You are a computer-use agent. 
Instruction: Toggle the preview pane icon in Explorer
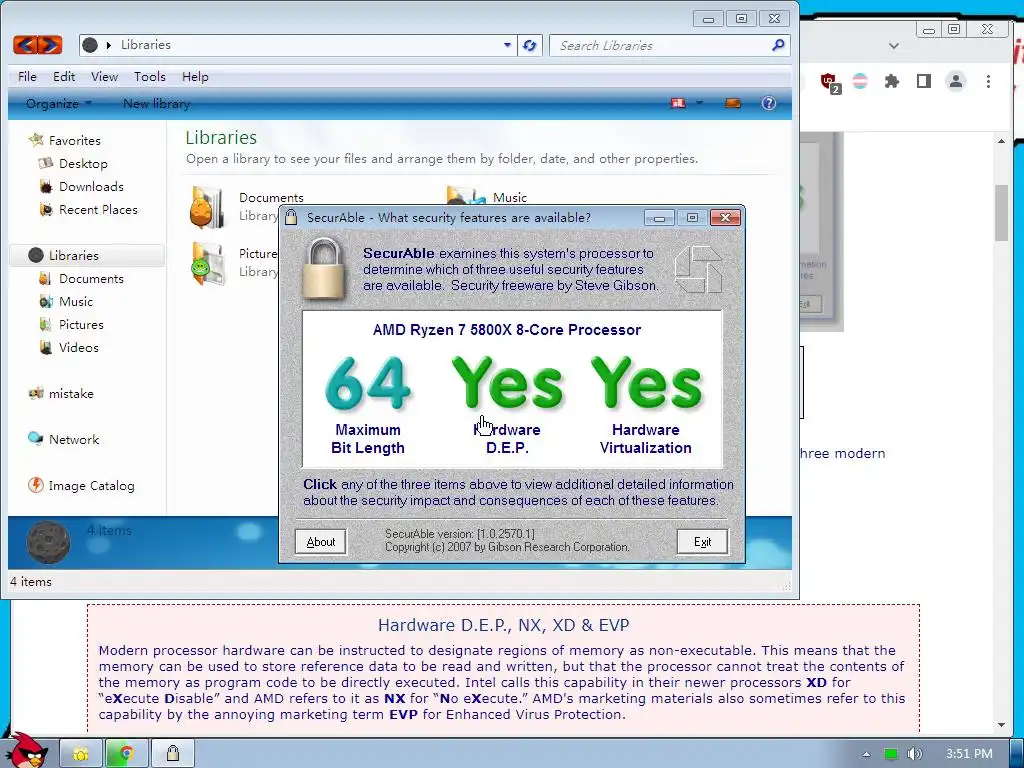tap(733, 103)
